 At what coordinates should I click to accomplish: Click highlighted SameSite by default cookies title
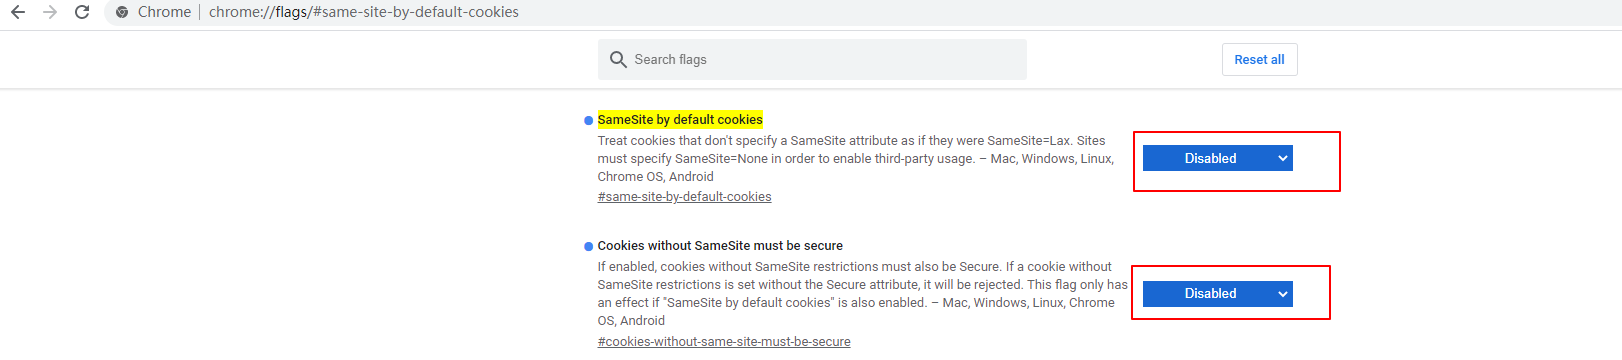(x=680, y=119)
